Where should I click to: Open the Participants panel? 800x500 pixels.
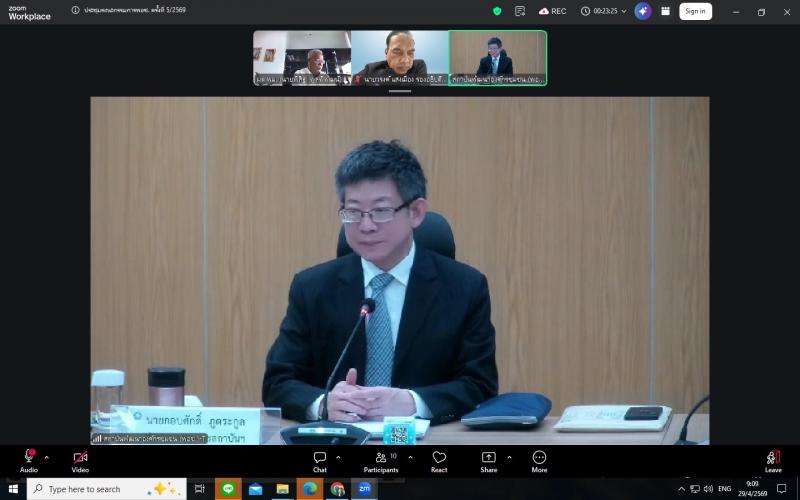tap(381, 461)
